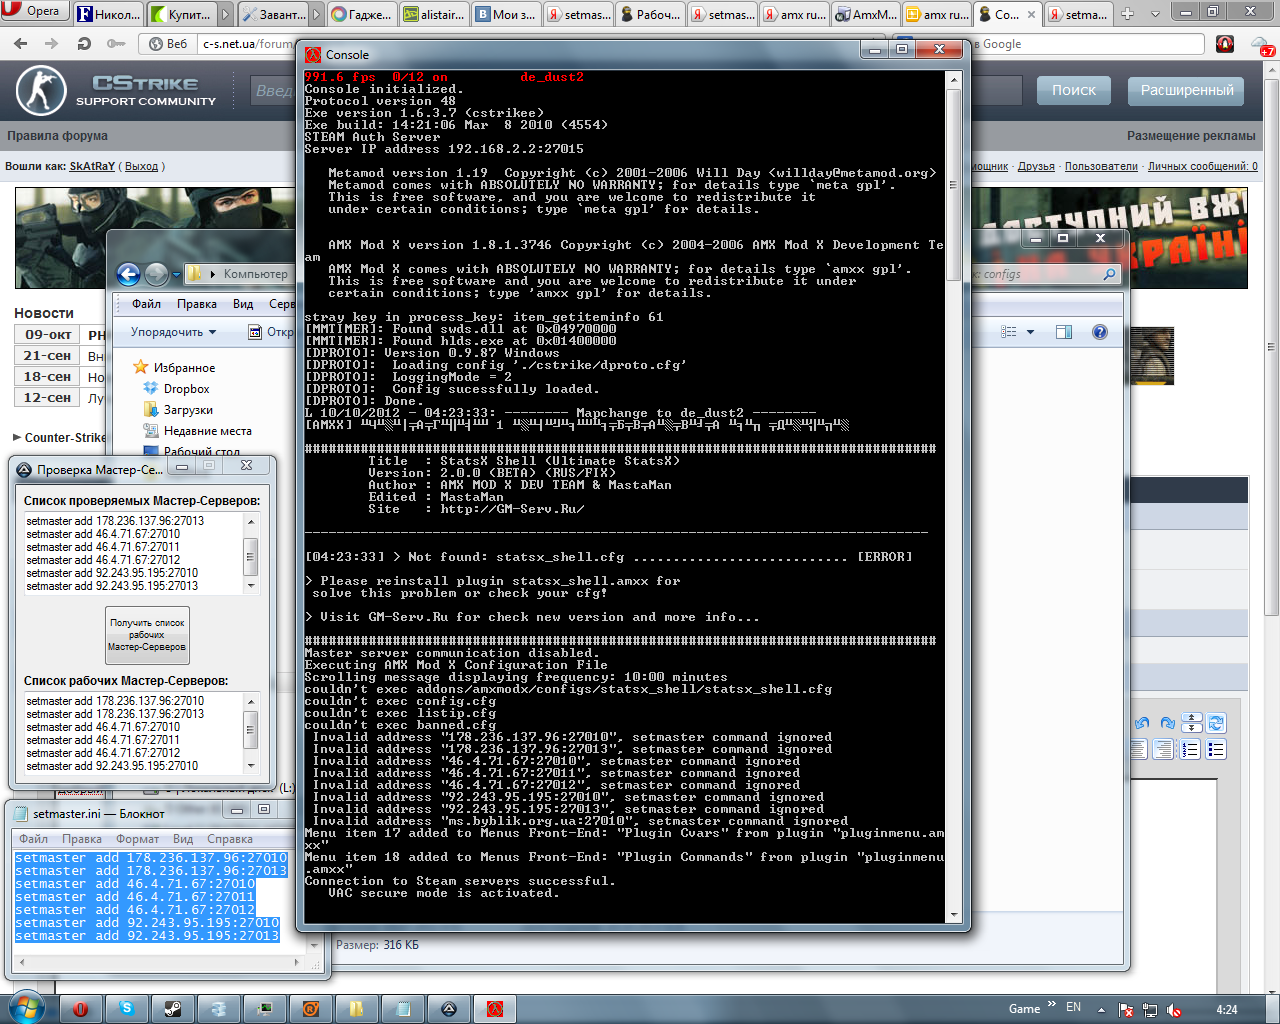Screen dimensions: 1280x1024
Task: Open Skype from the taskbar
Action: (127, 1009)
